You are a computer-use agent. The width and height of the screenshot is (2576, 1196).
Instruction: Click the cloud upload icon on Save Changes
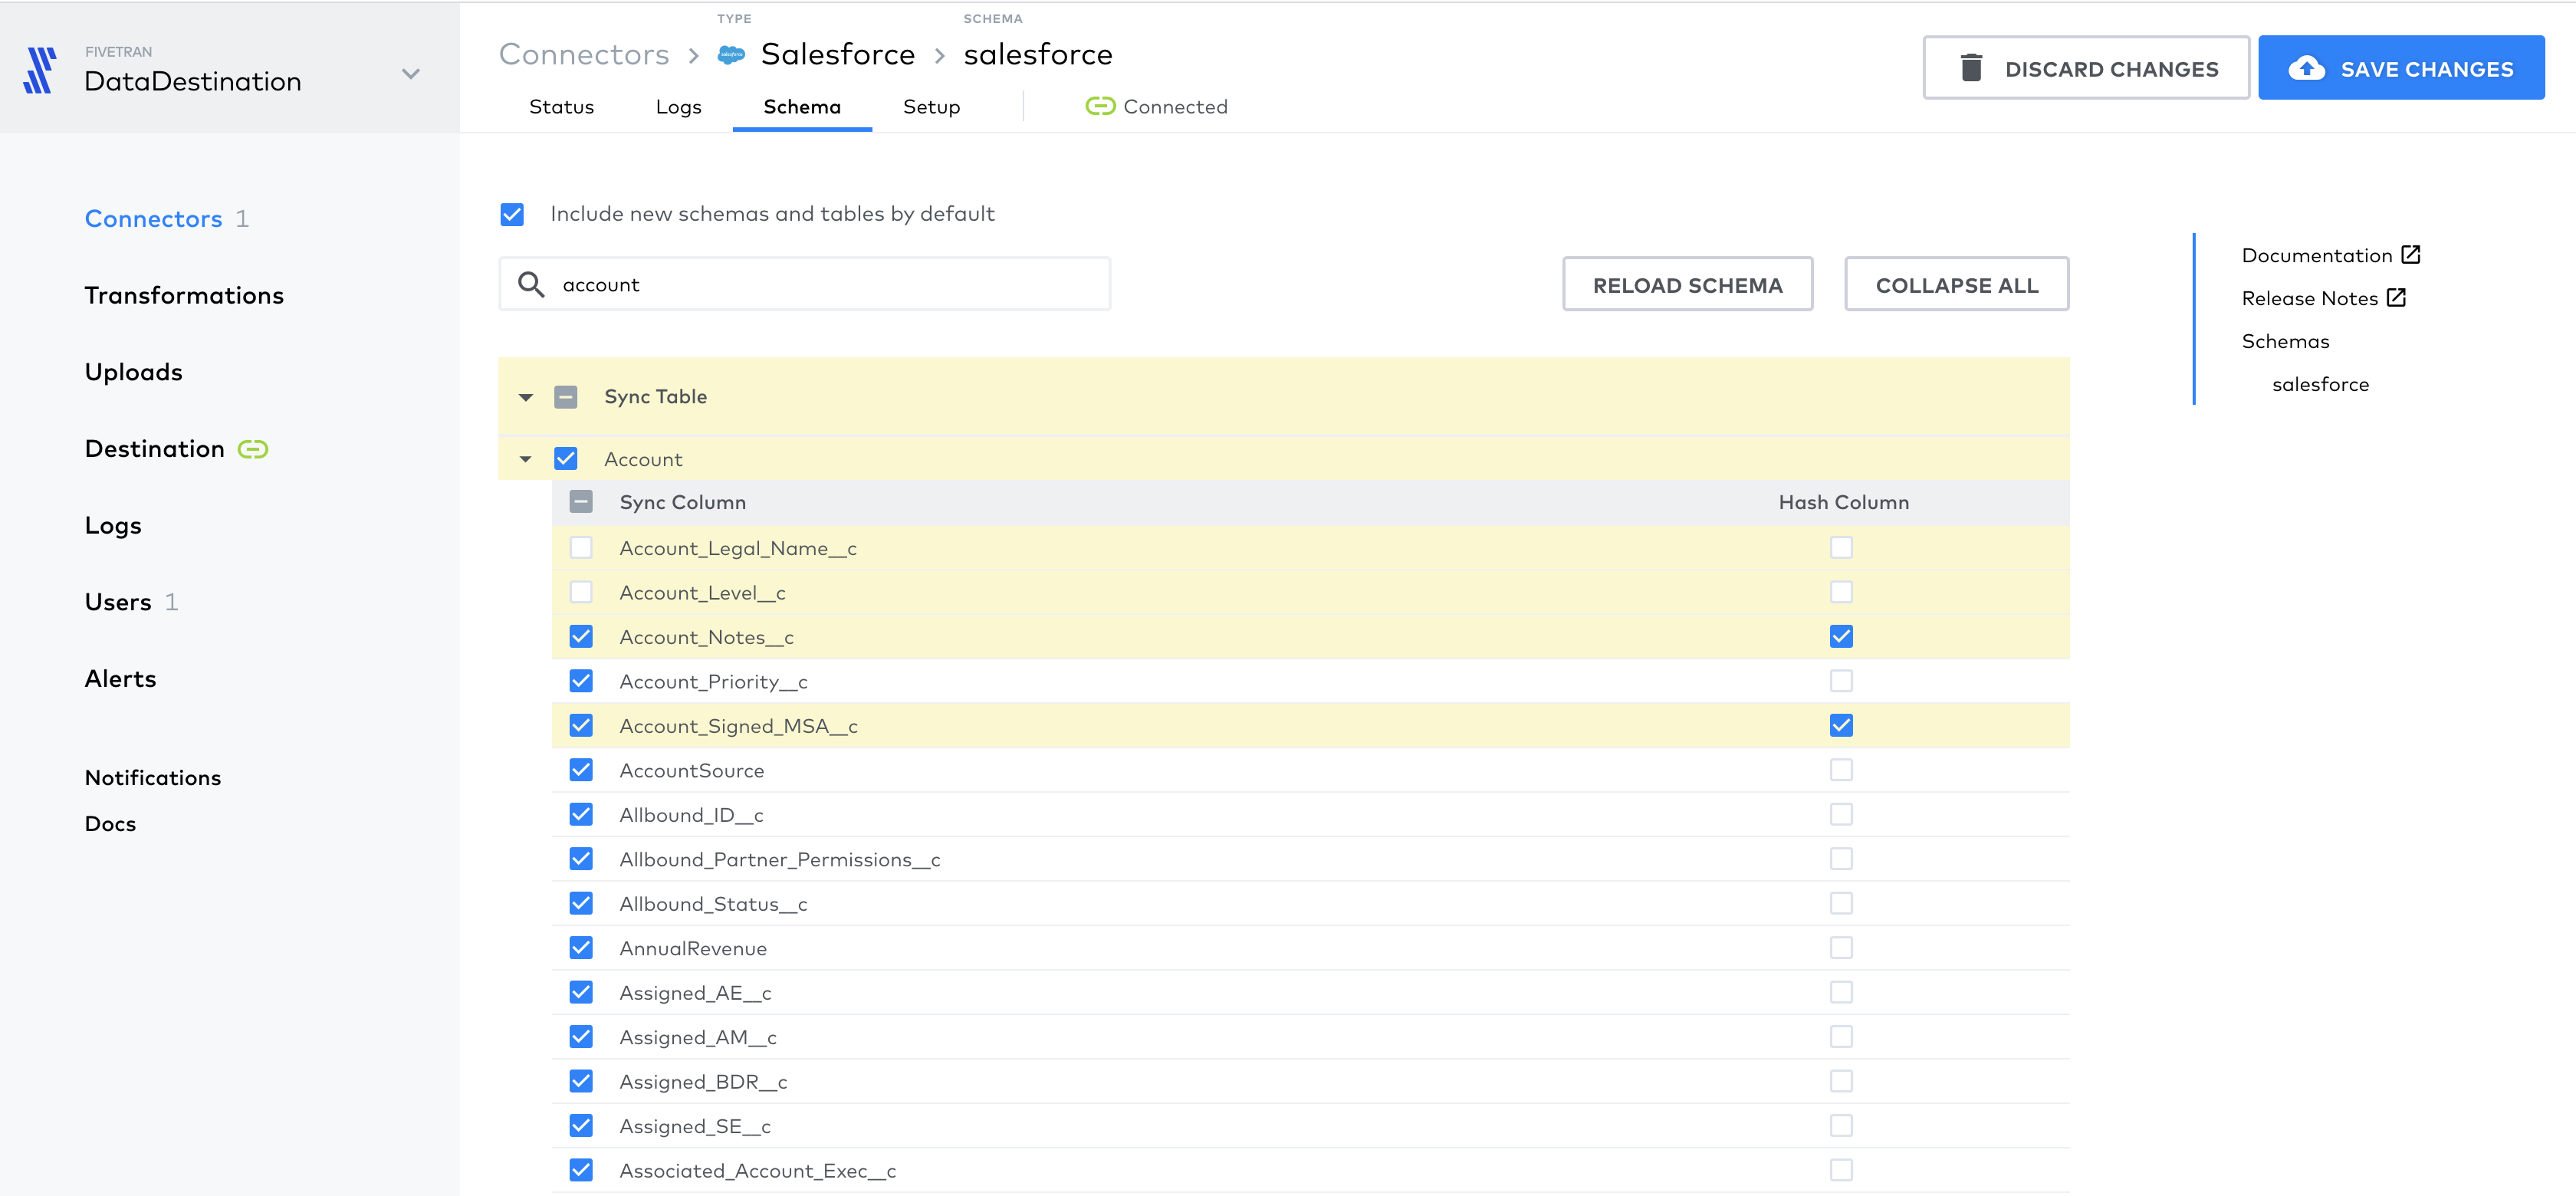(x=2307, y=68)
